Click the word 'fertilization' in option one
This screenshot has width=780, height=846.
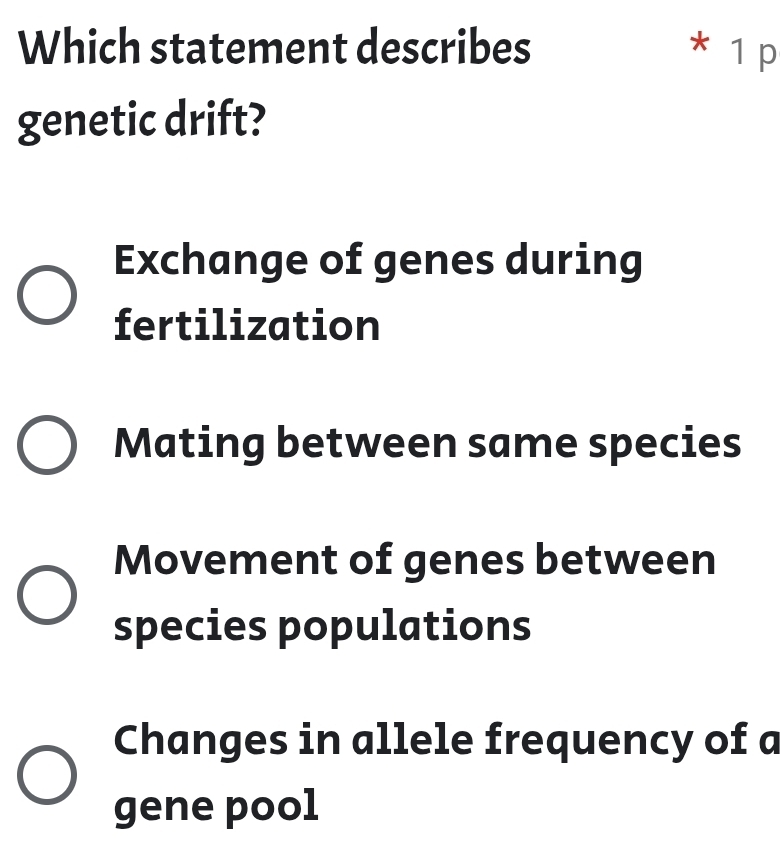[x=246, y=323]
